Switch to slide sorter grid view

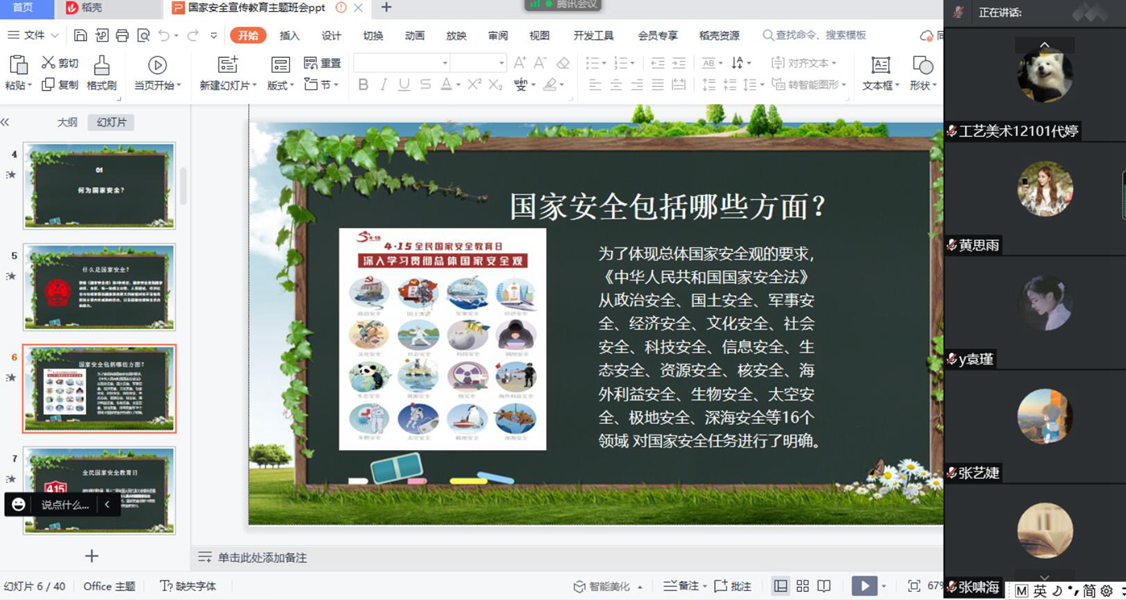(x=802, y=586)
